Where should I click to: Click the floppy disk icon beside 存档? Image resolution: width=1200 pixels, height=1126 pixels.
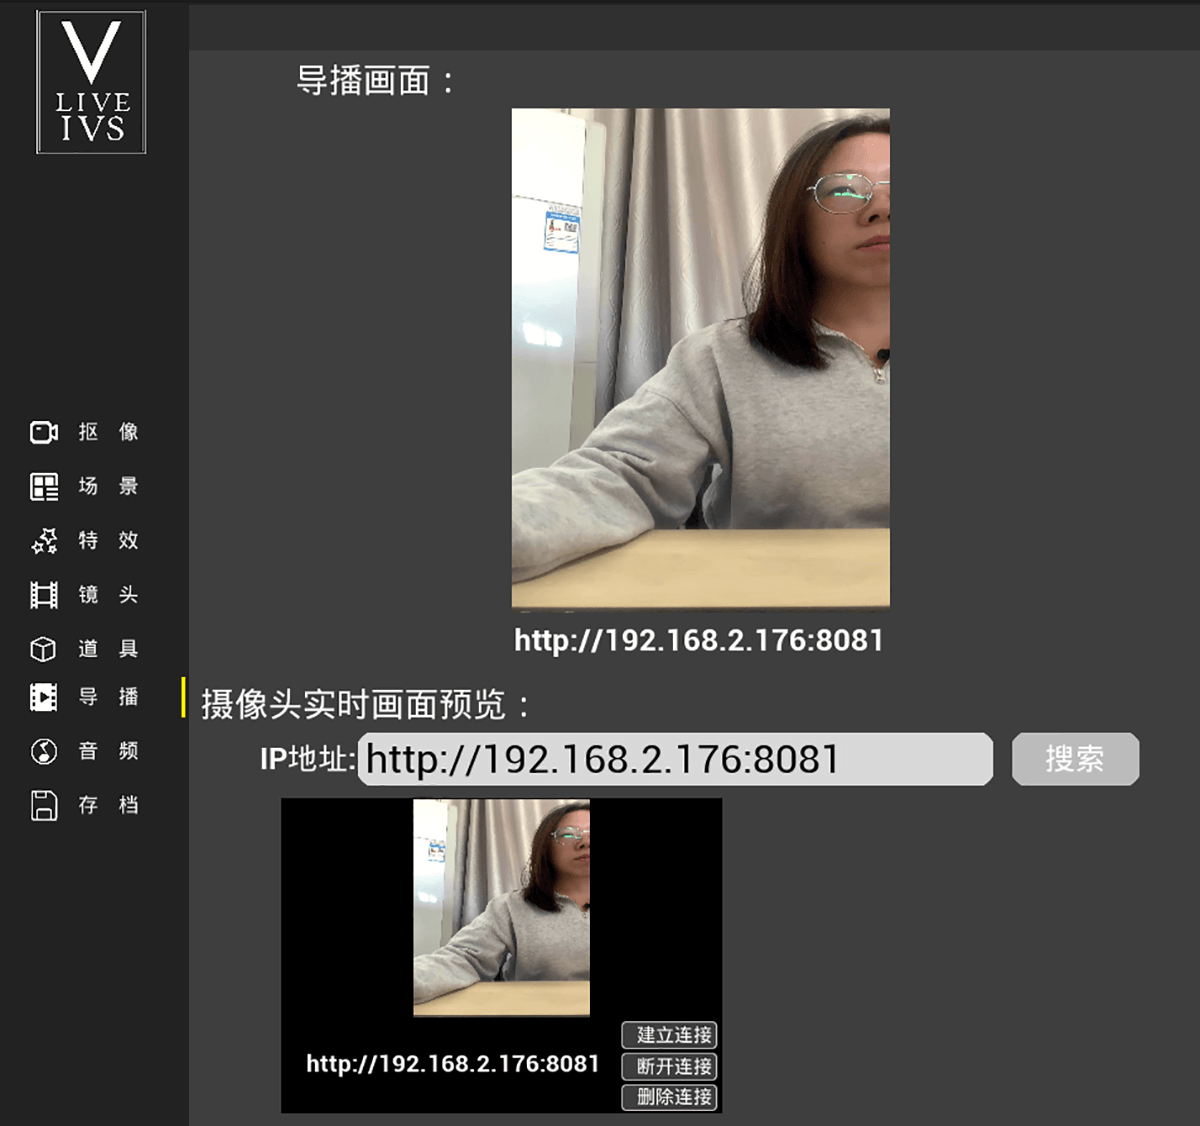44,805
